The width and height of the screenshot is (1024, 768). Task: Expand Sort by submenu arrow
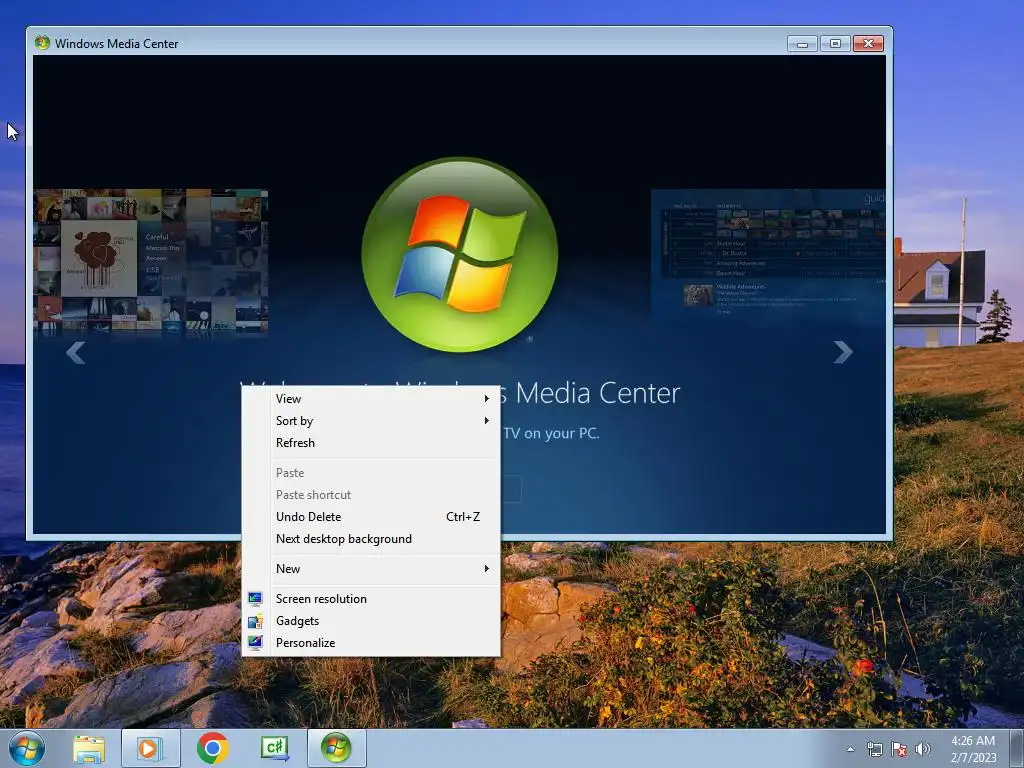point(487,421)
